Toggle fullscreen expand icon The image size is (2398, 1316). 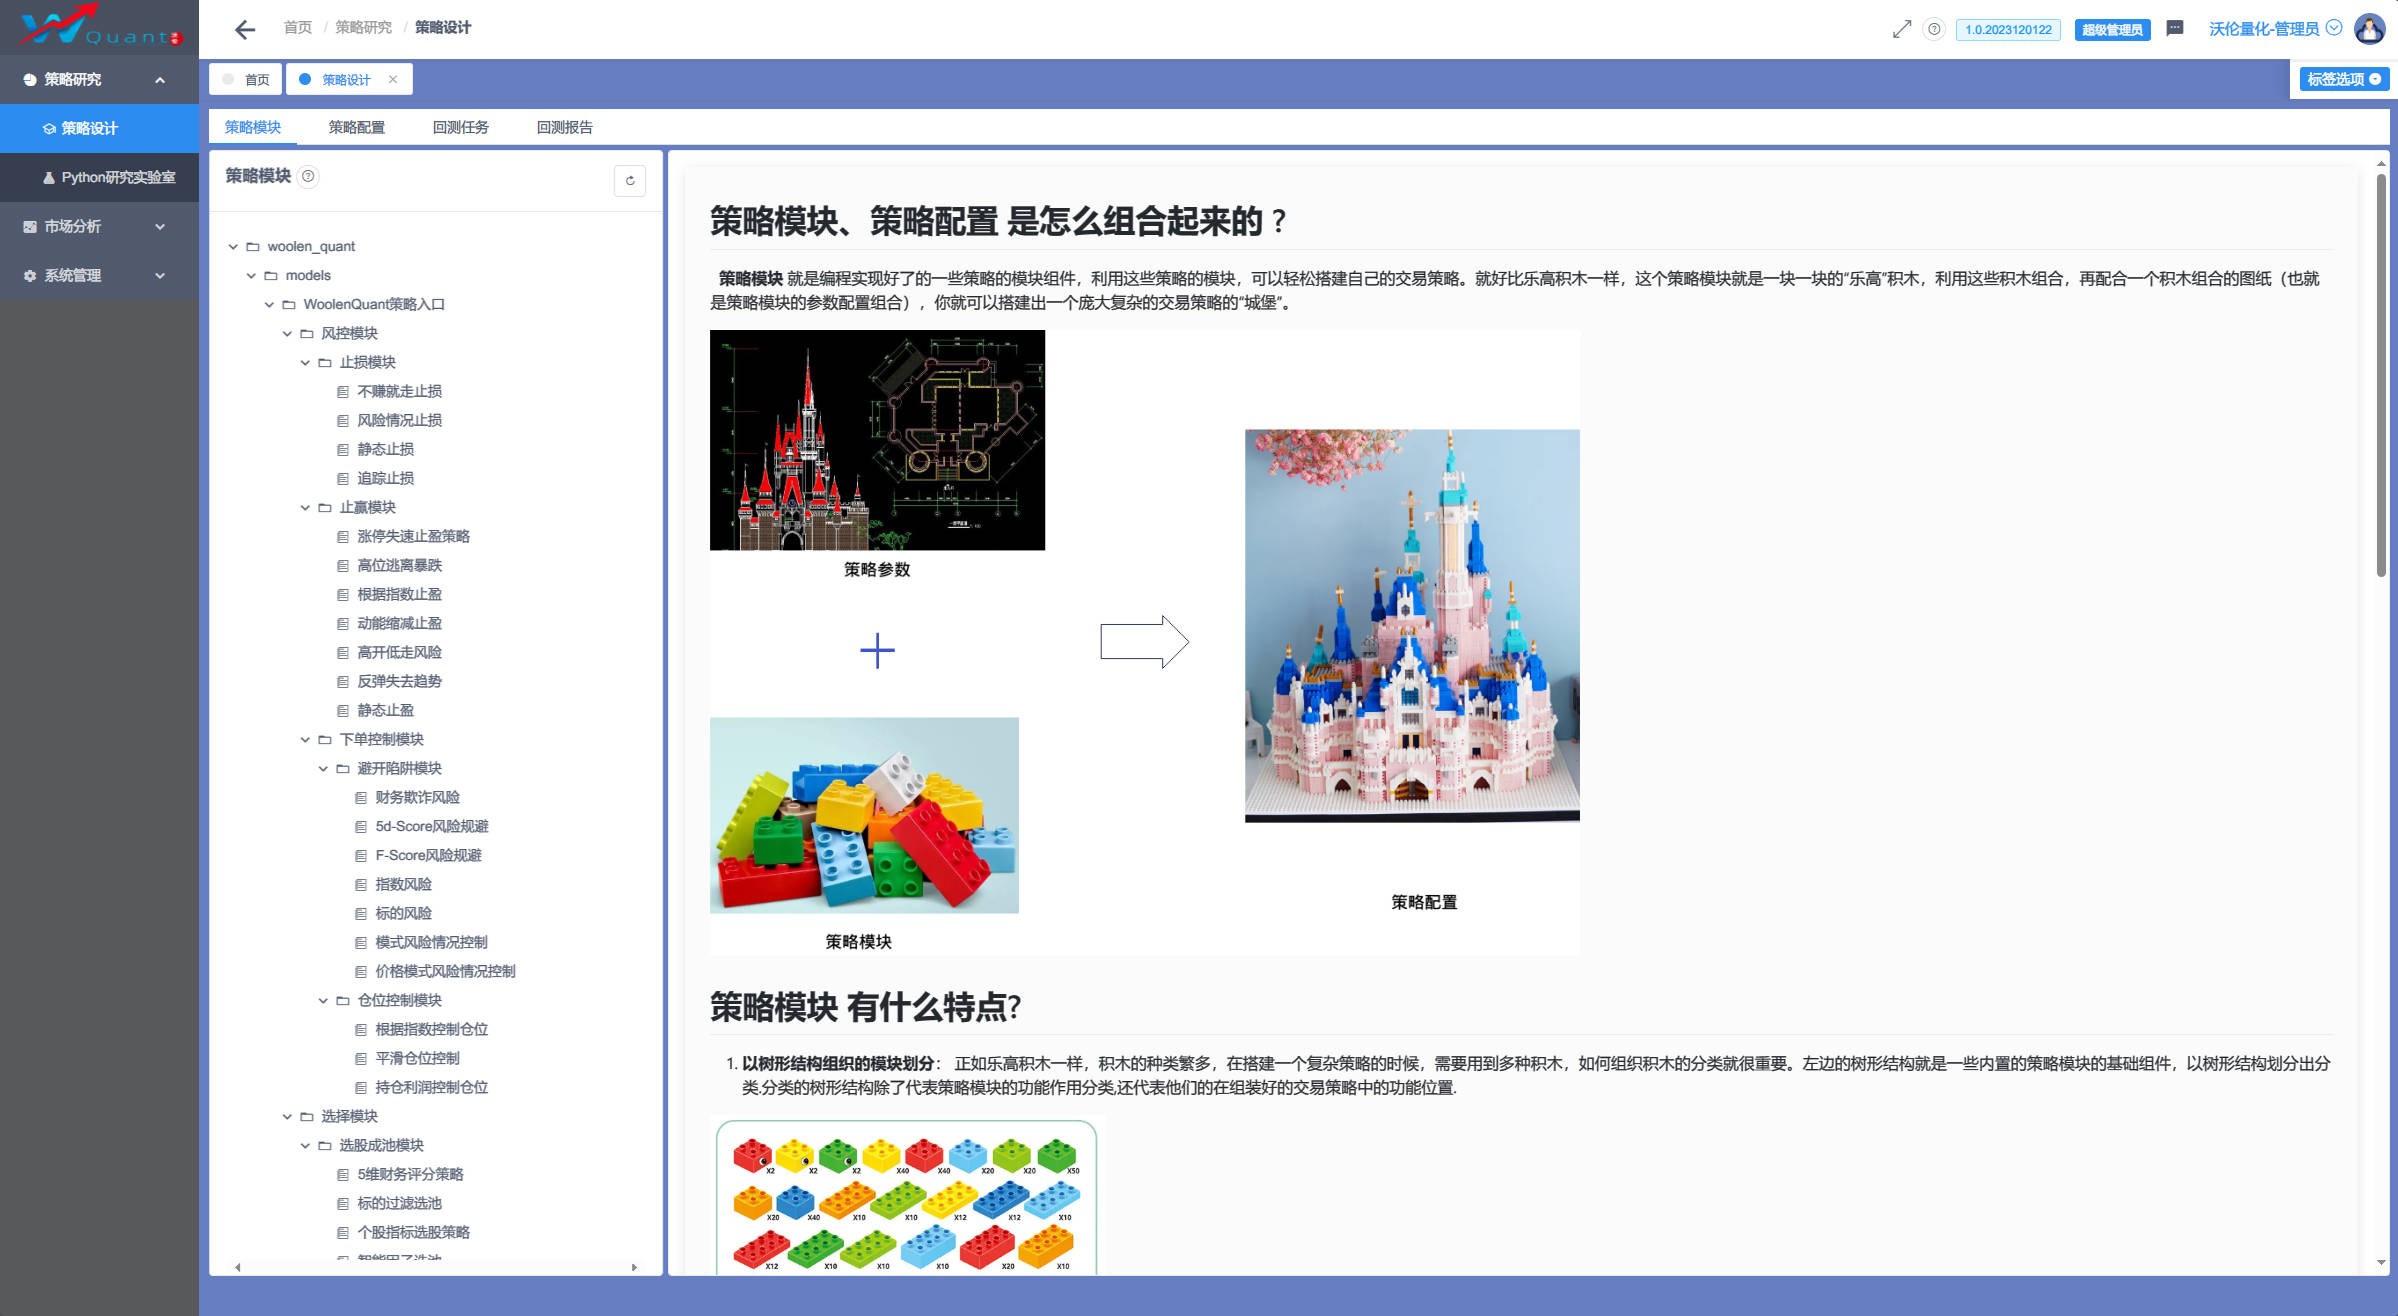coord(1901,29)
